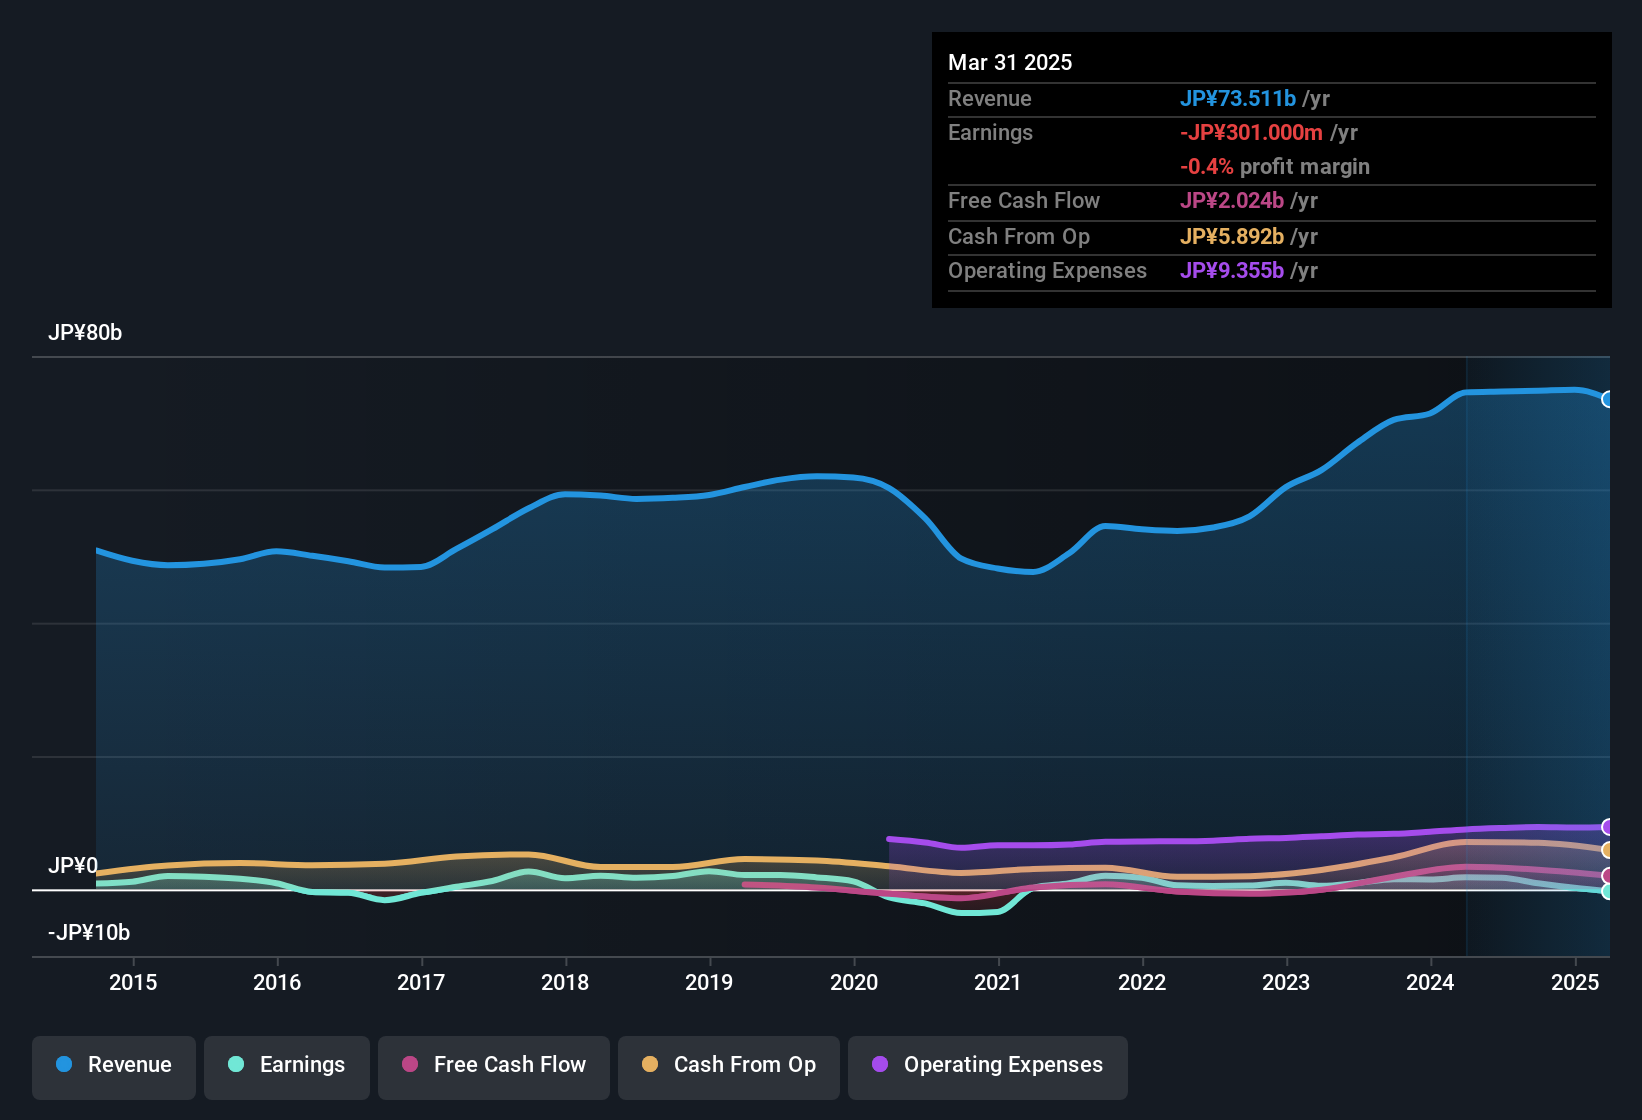1642x1120 pixels.
Task: Select the 2019 x-axis label
Action: pyautogui.click(x=709, y=982)
